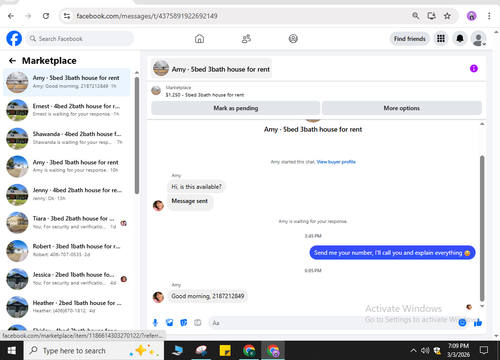Open Jenny 4bed 2bath conversation
500x360 pixels.
(x=67, y=194)
